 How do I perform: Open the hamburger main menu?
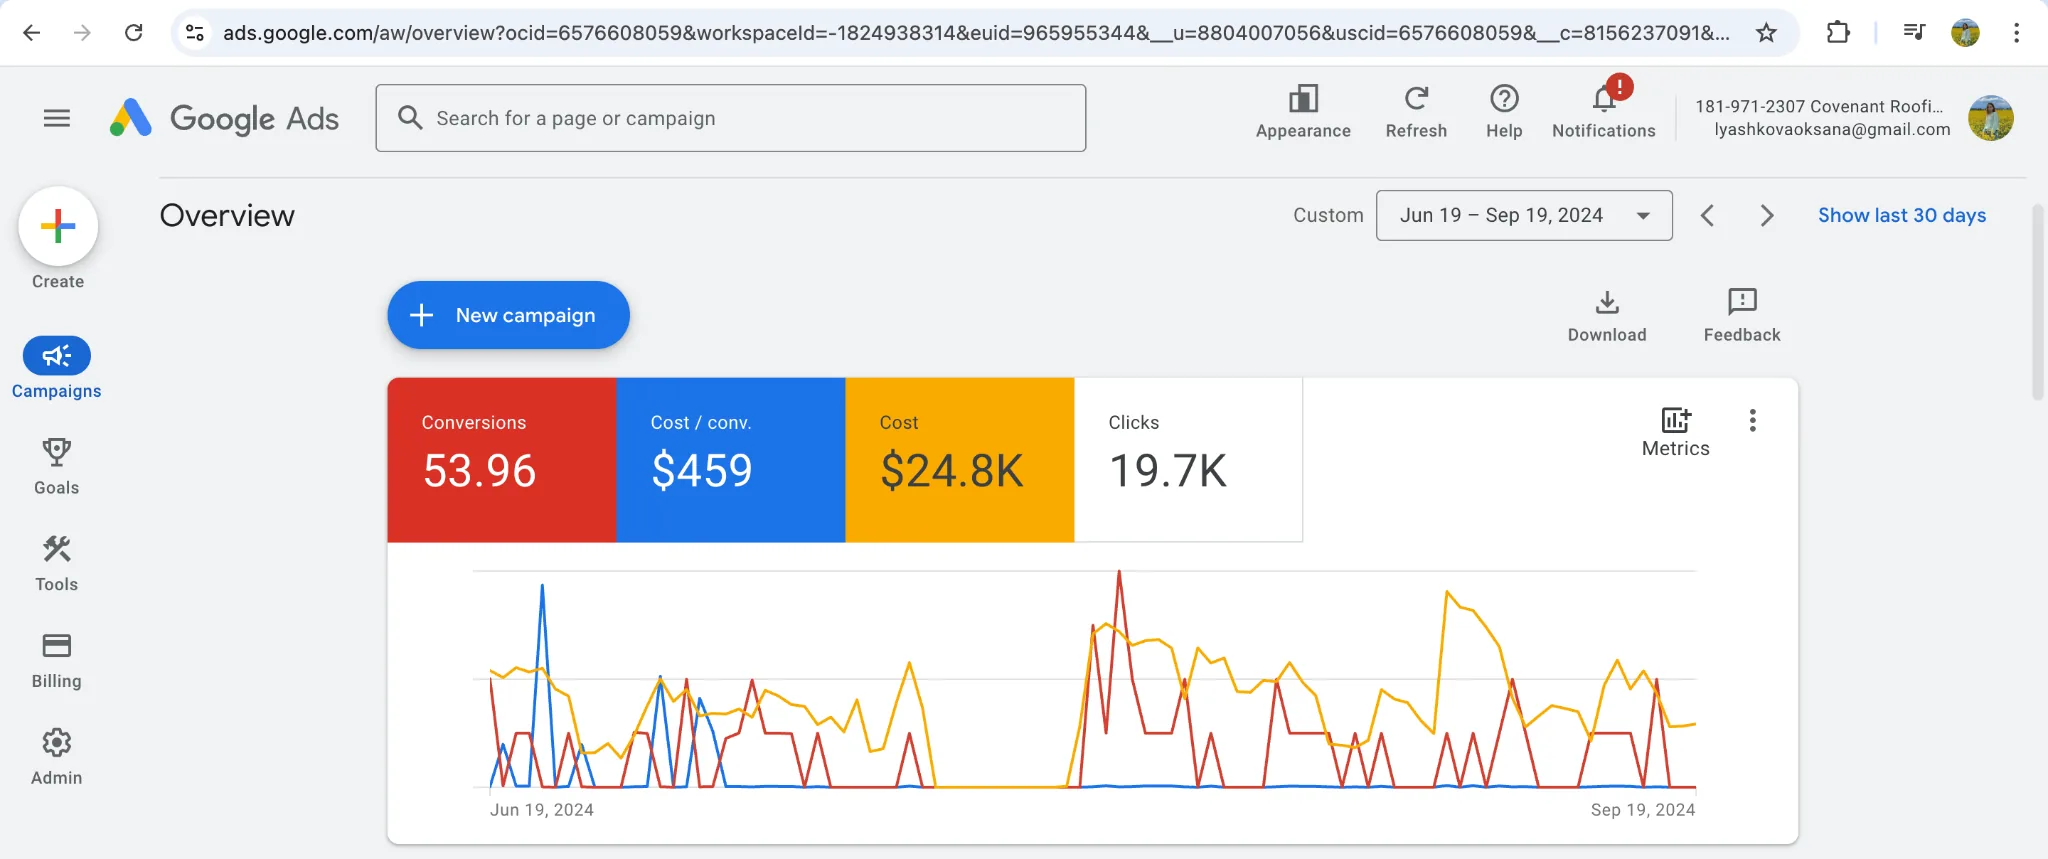pyautogui.click(x=57, y=118)
